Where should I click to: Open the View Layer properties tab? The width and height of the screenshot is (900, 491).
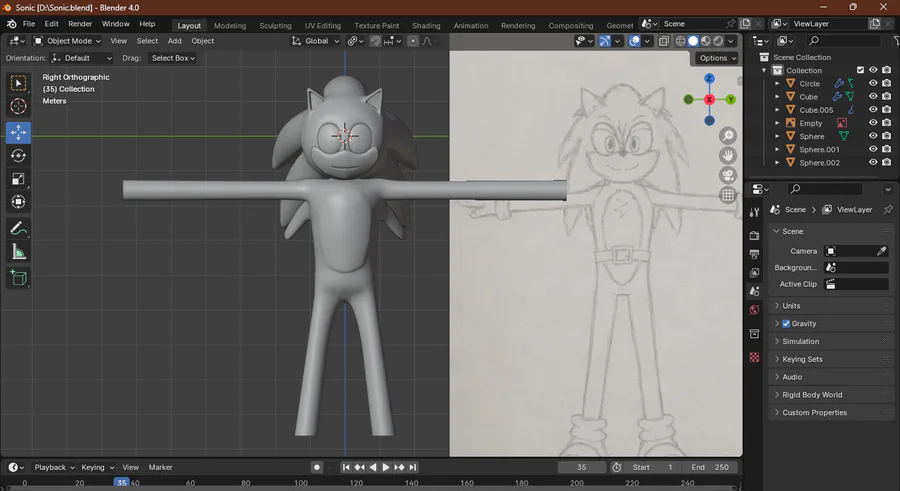pos(755,272)
